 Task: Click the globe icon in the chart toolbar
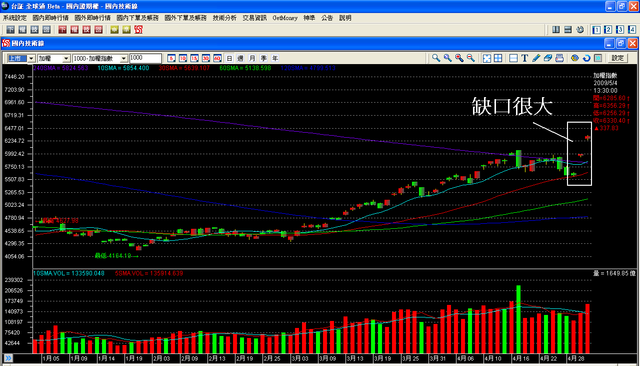575,58
